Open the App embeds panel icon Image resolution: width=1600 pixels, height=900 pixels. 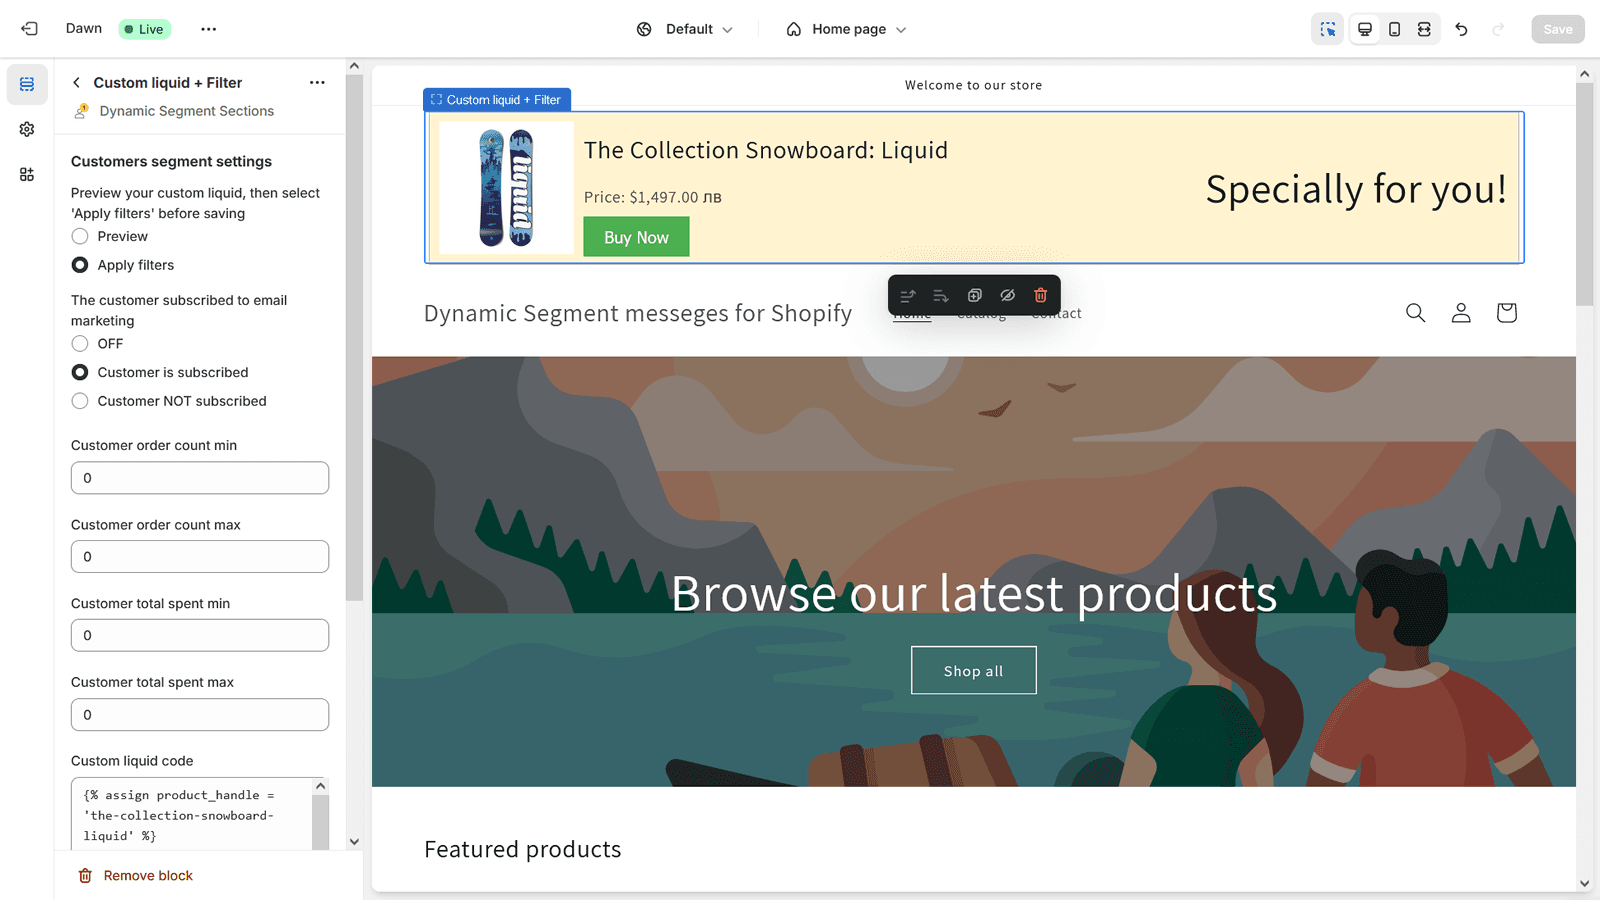pyautogui.click(x=27, y=174)
